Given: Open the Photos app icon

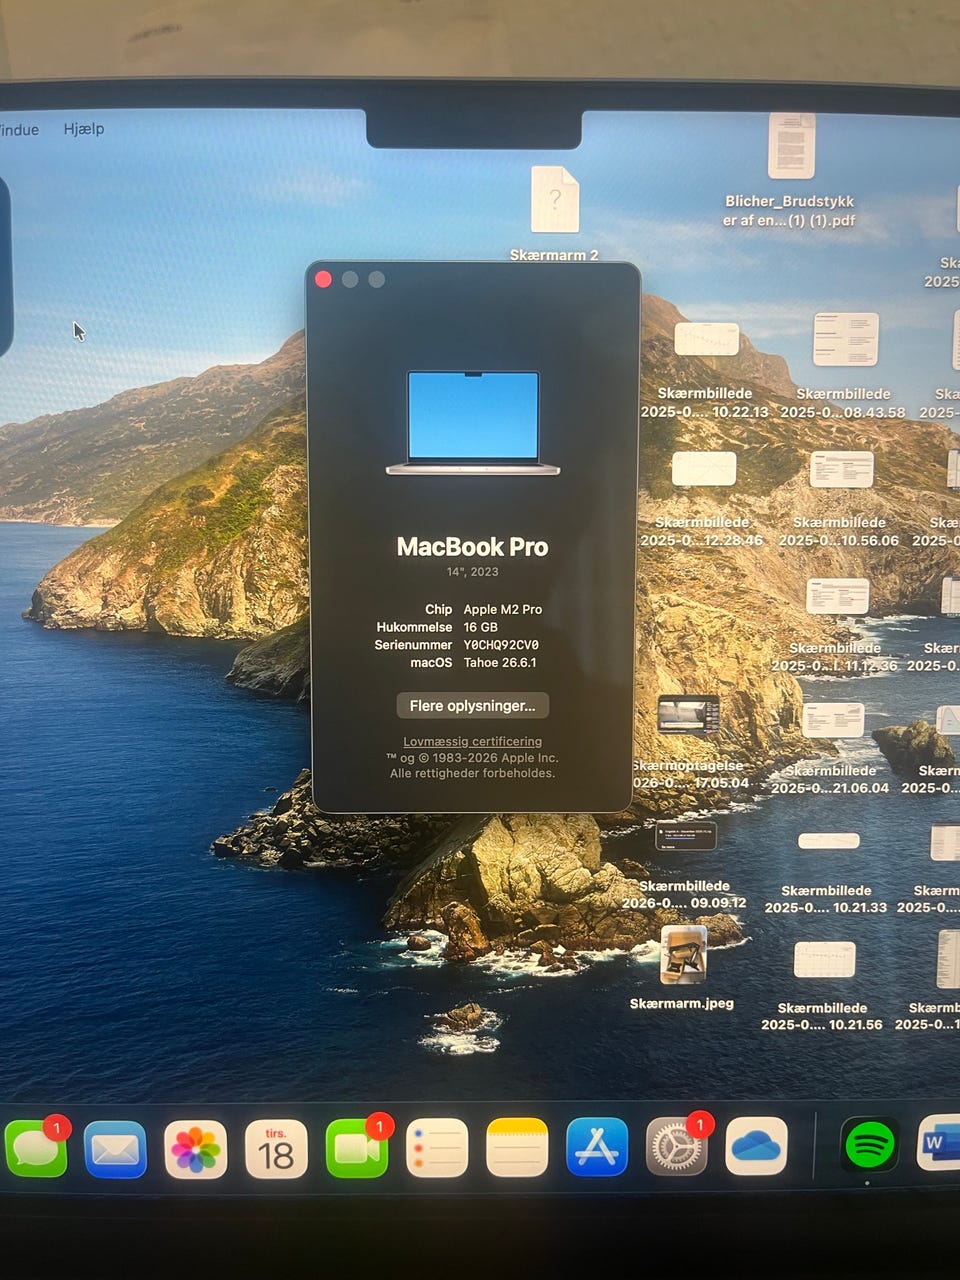Looking at the screenshot, I should point(195,1149).
